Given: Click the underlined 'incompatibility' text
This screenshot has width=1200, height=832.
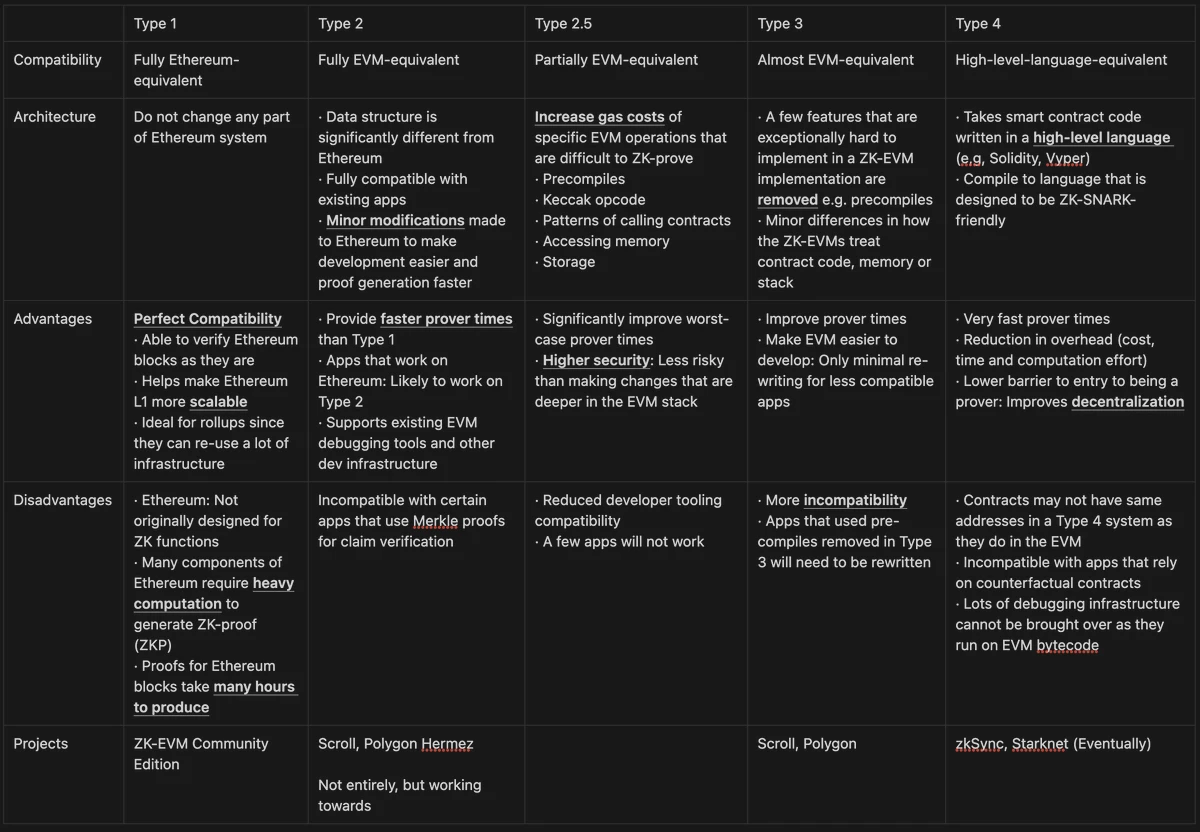Looking at the screenshot, I should [855, 500].
